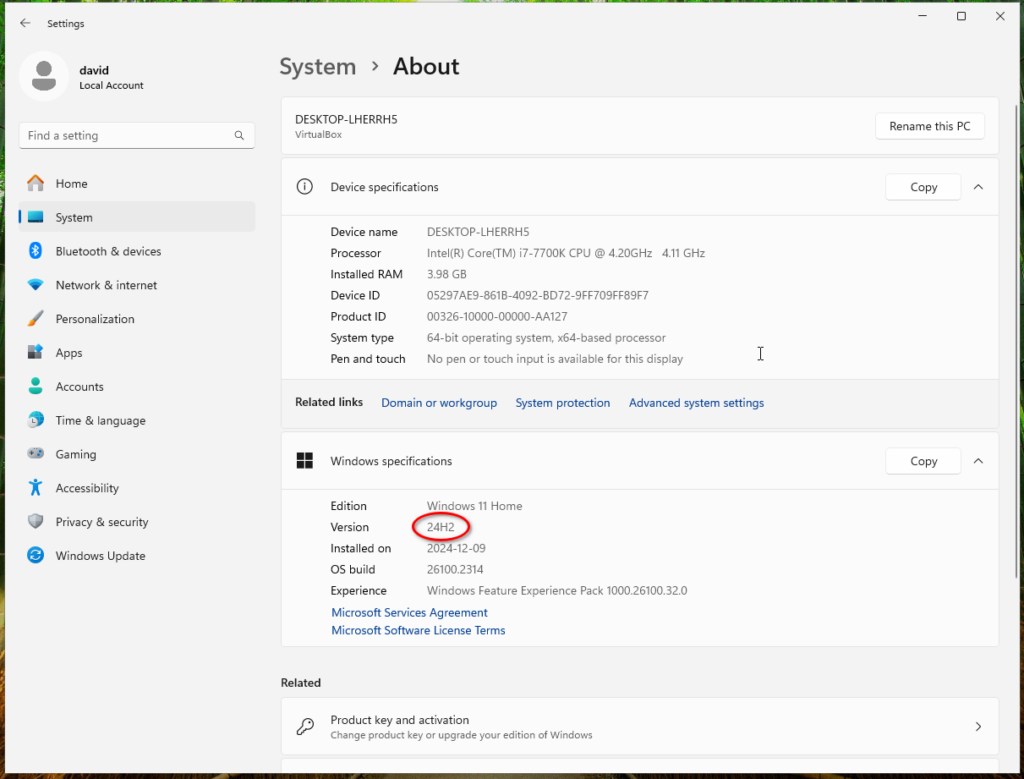The image size is (1024, 779).
Task: Click the System monitor icon
Action: (x=35, y=217)
